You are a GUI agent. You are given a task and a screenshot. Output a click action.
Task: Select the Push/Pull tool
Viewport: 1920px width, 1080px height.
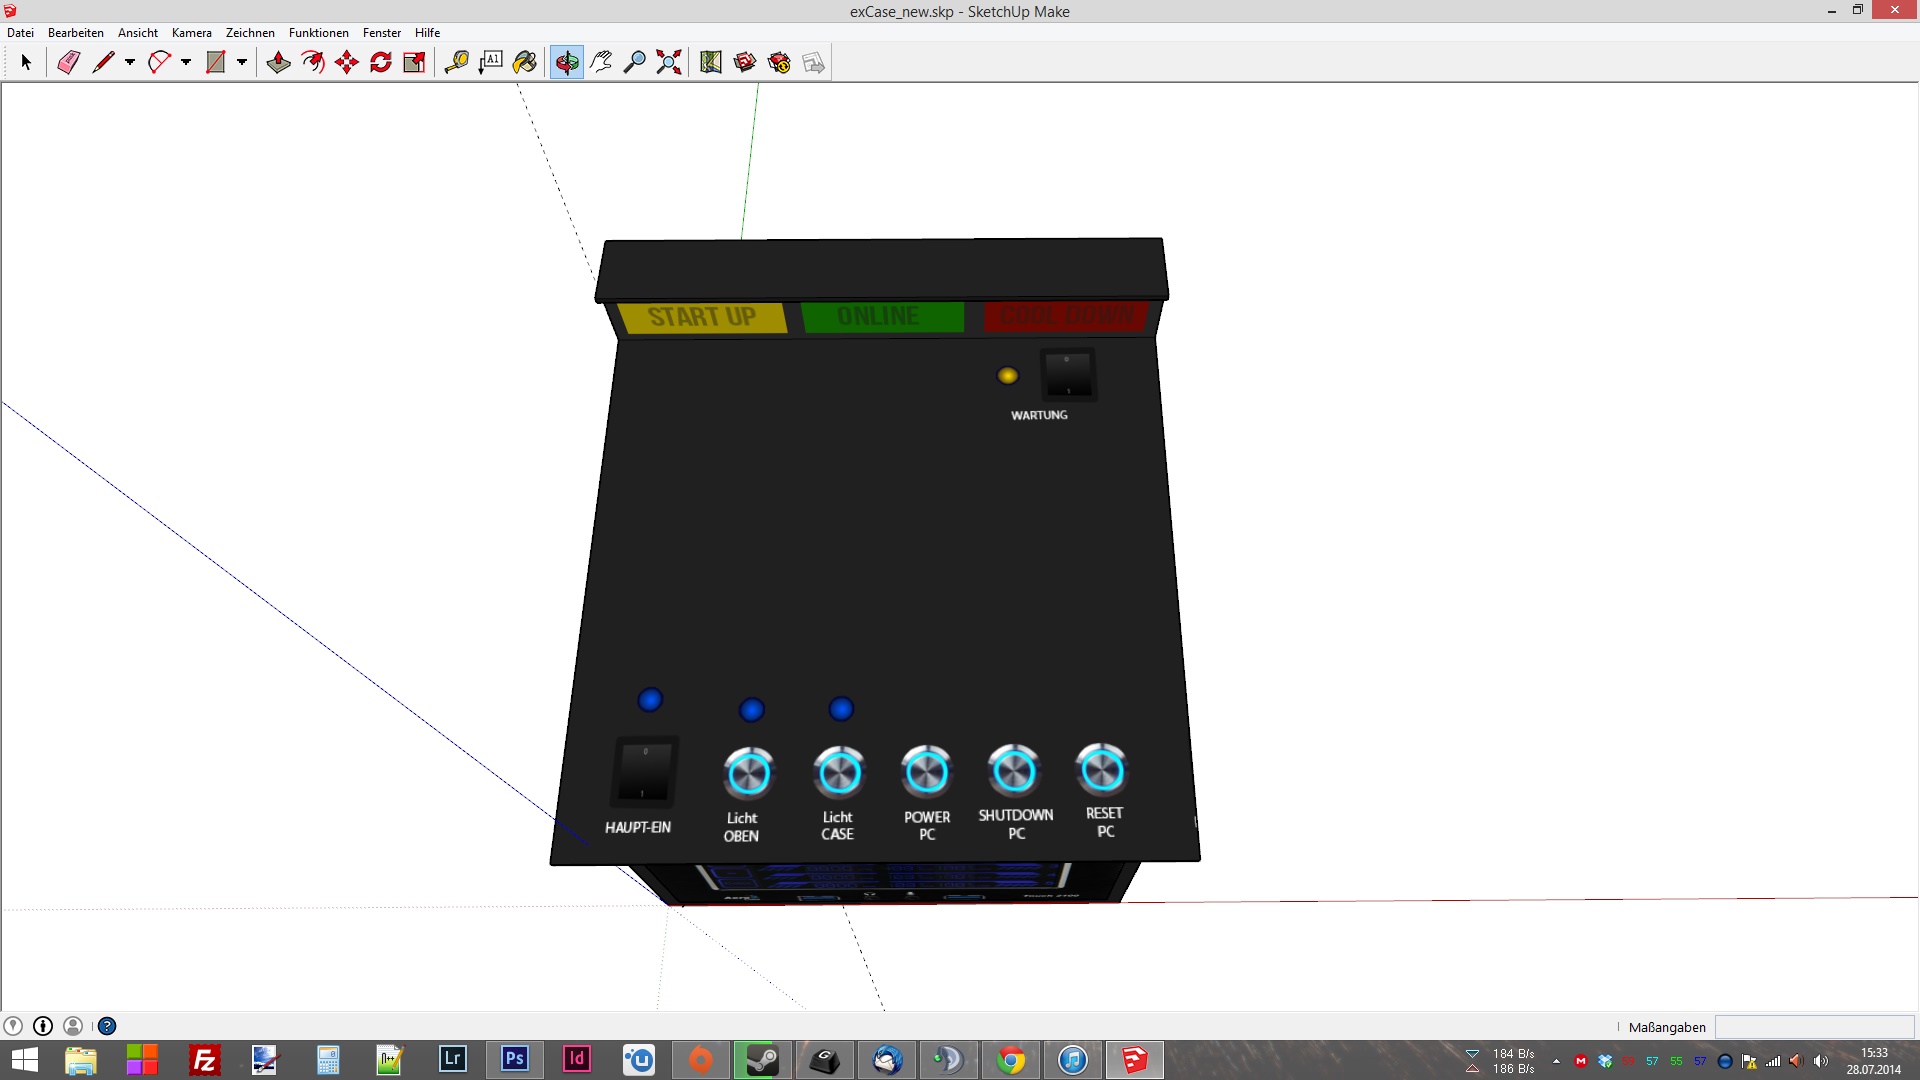[x=278, y=62]
